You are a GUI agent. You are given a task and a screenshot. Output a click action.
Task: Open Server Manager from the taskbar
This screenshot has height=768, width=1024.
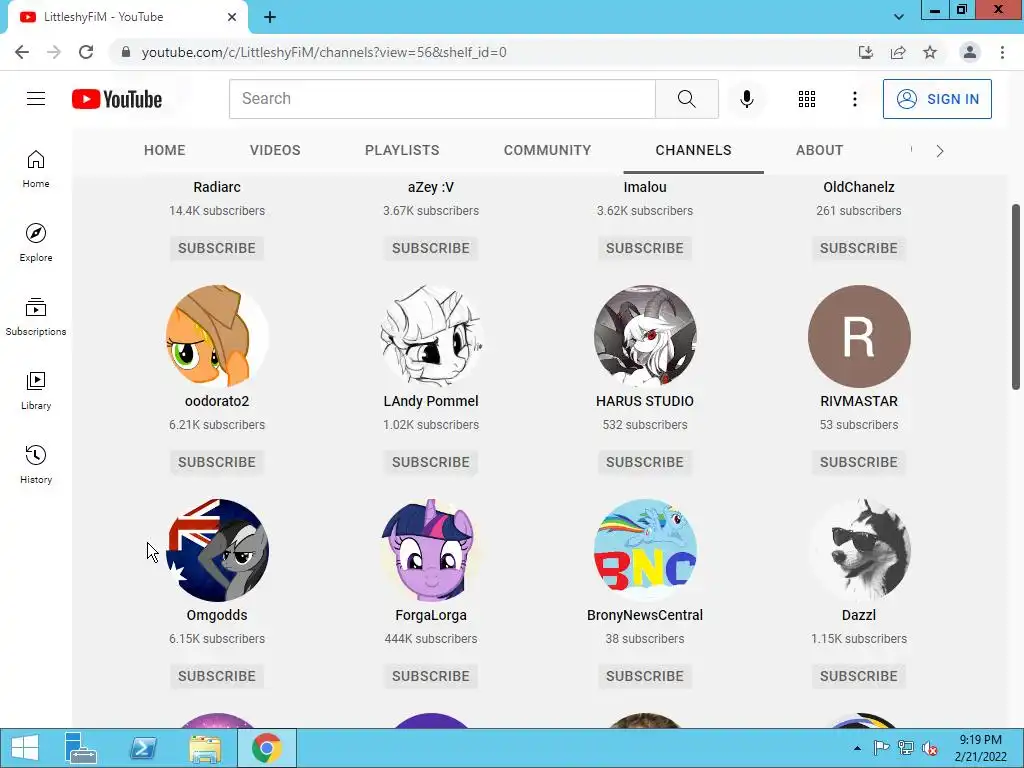(81, 748)
